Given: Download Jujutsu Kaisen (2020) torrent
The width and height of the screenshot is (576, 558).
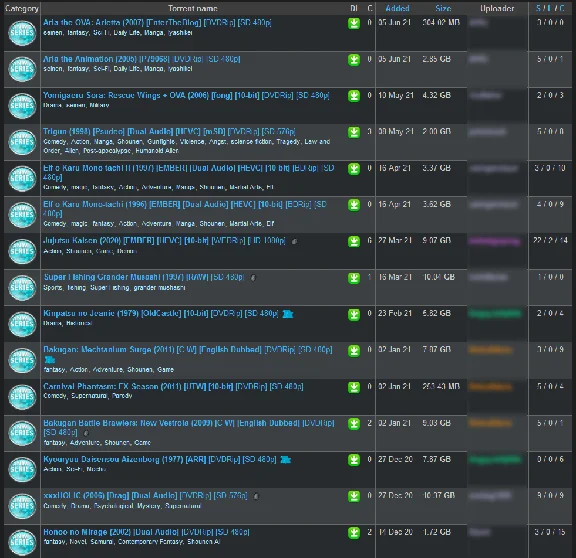Looking at the screenshot, I should (354, 242).
